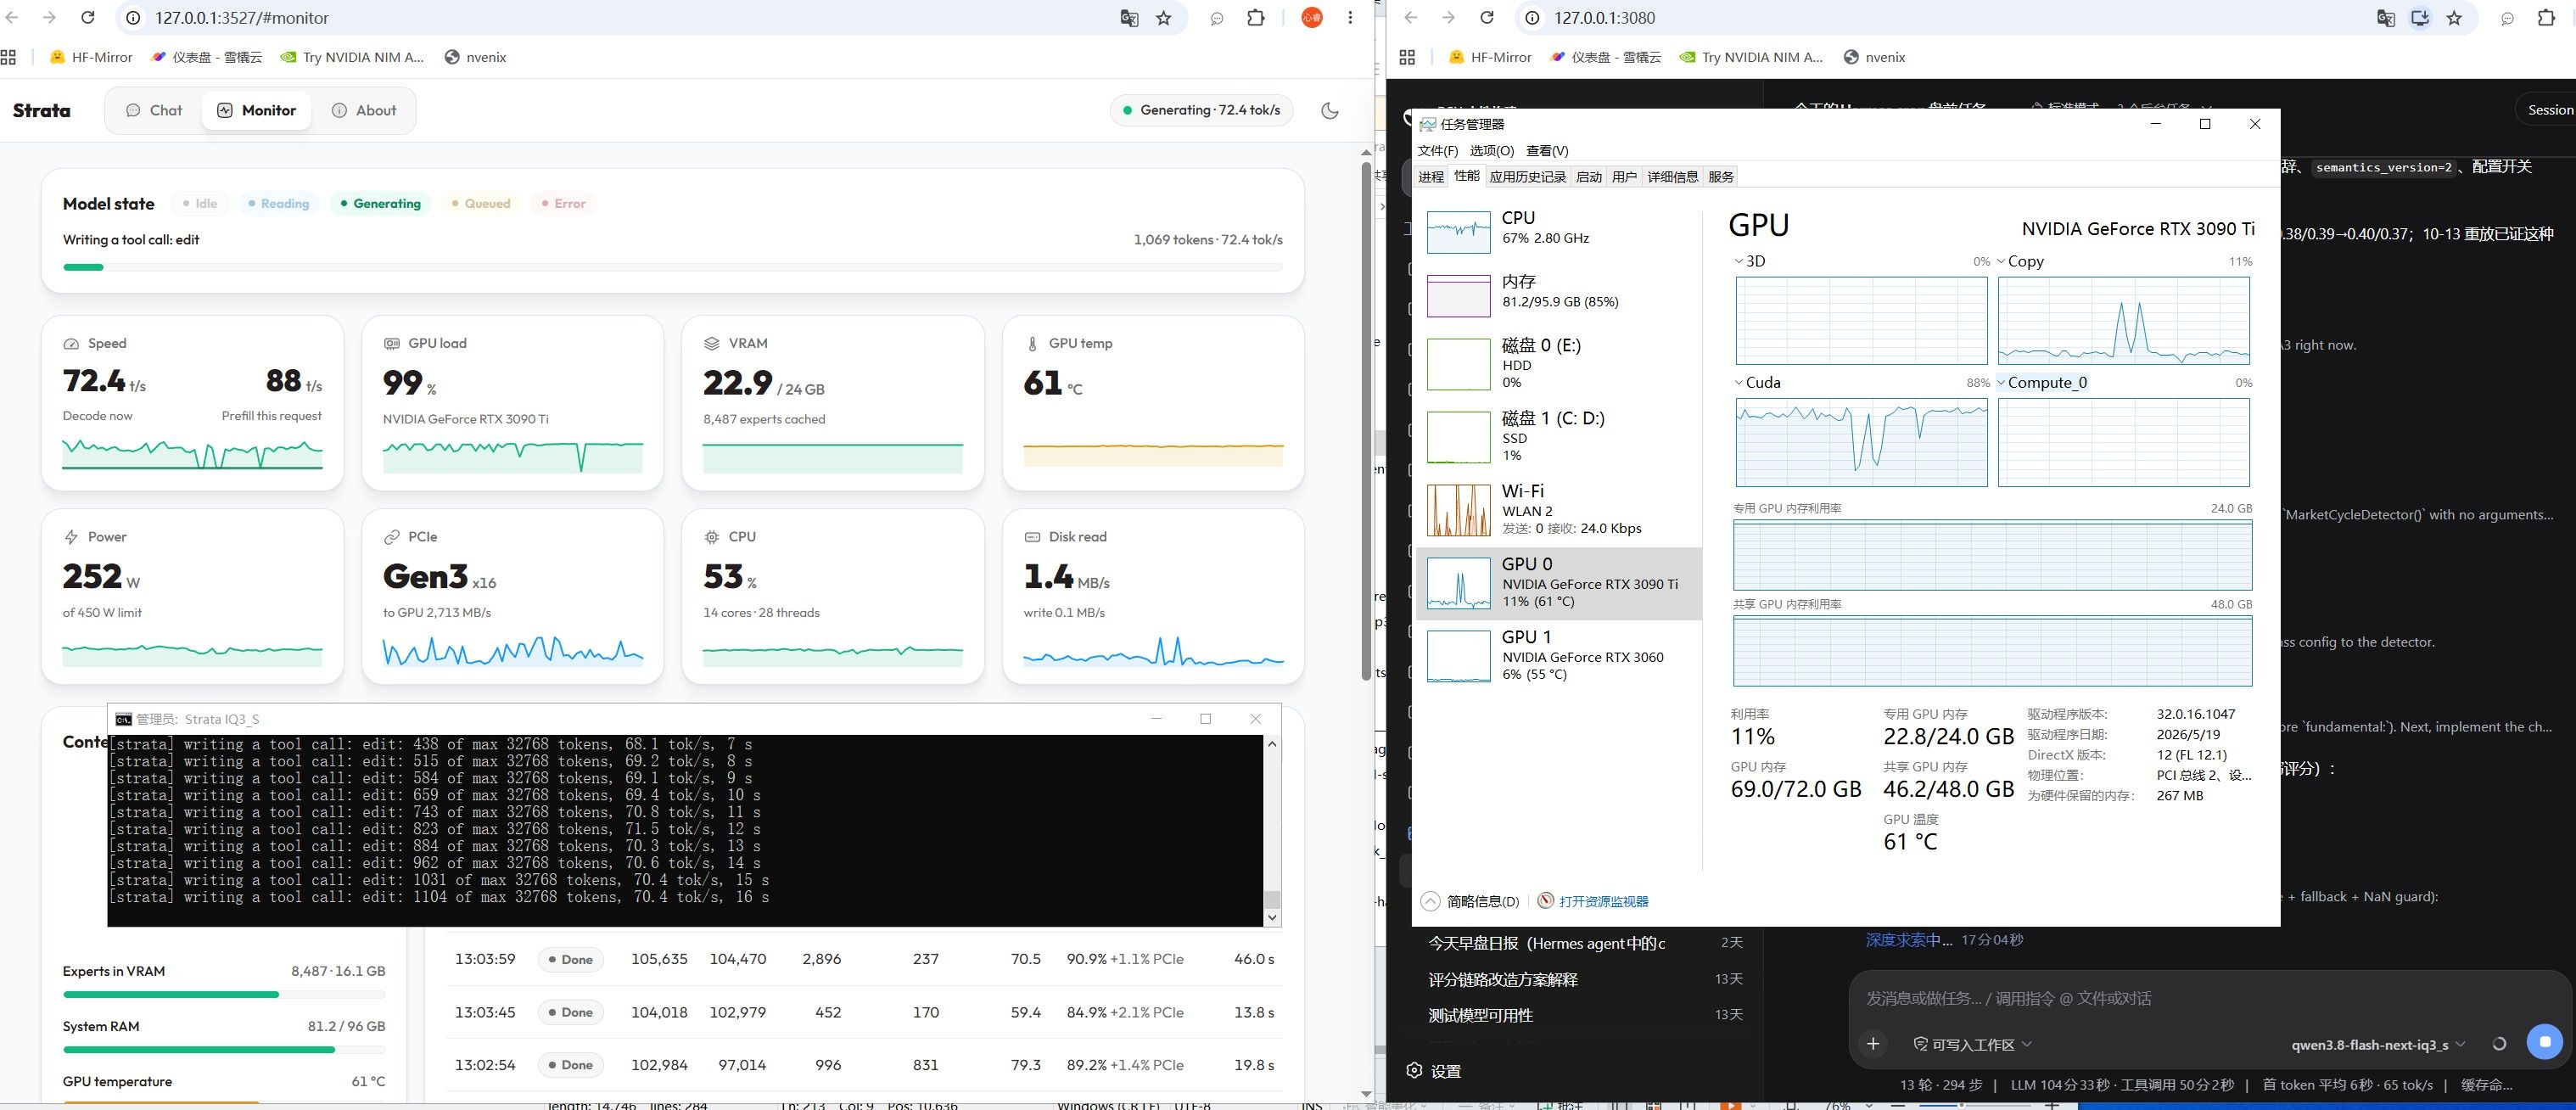Click the Power lightning bolt icon
The height and width of the screenshot is (1110, 2576).
(x=71, y=537)
